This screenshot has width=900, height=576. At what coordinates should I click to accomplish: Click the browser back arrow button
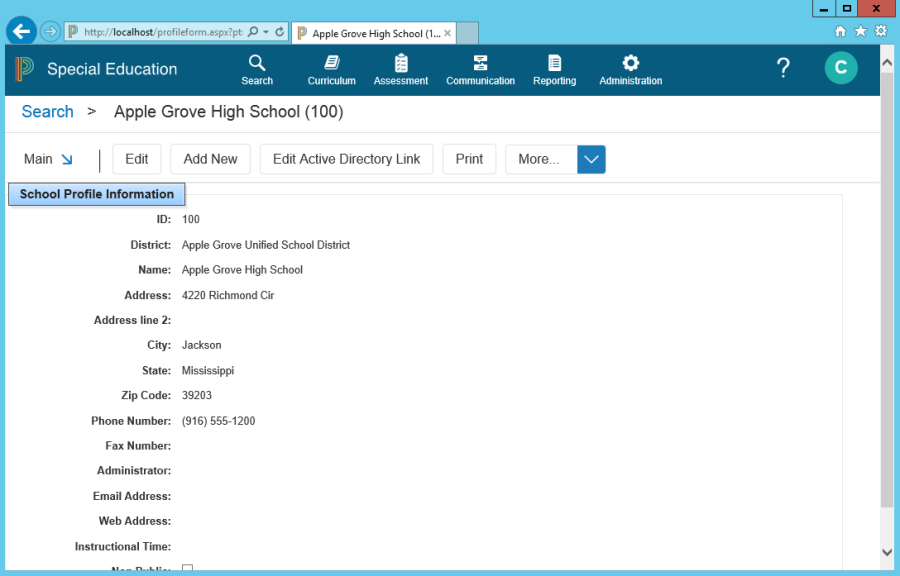click(21, 31)
